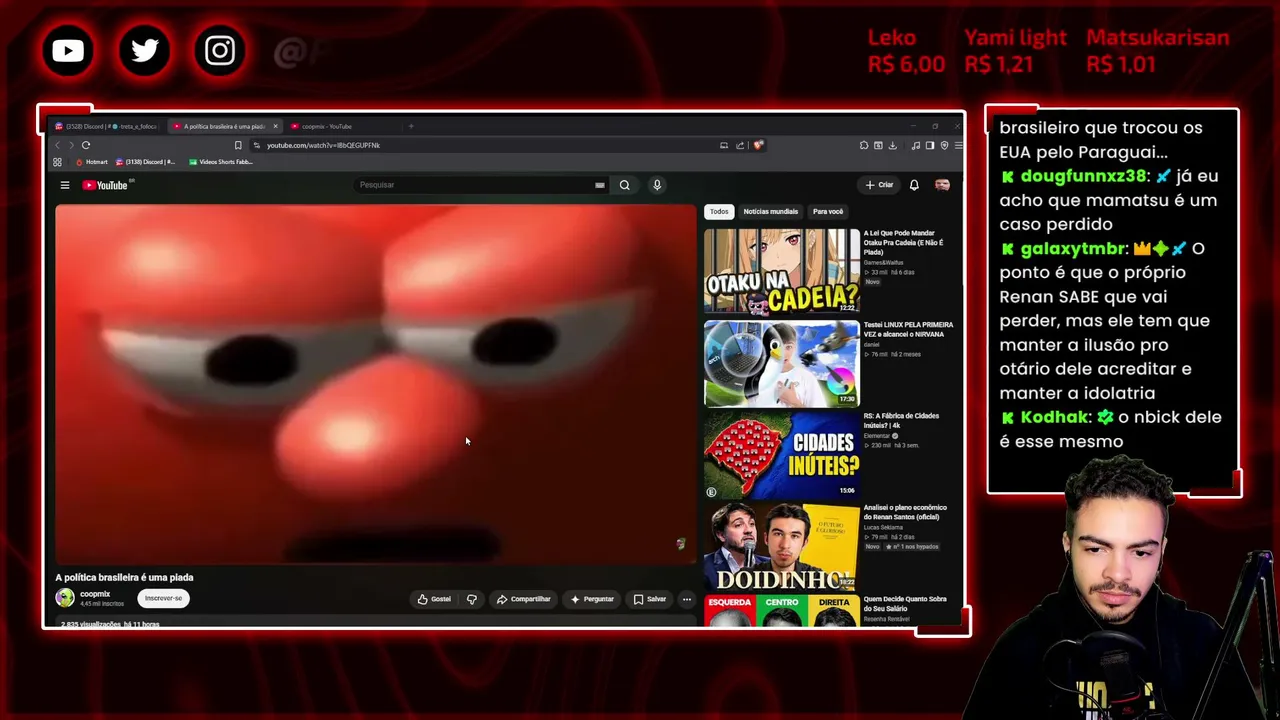Open the Linux penguin video thumbnail
The image size is (1280, 720).
tap(782, 363)
